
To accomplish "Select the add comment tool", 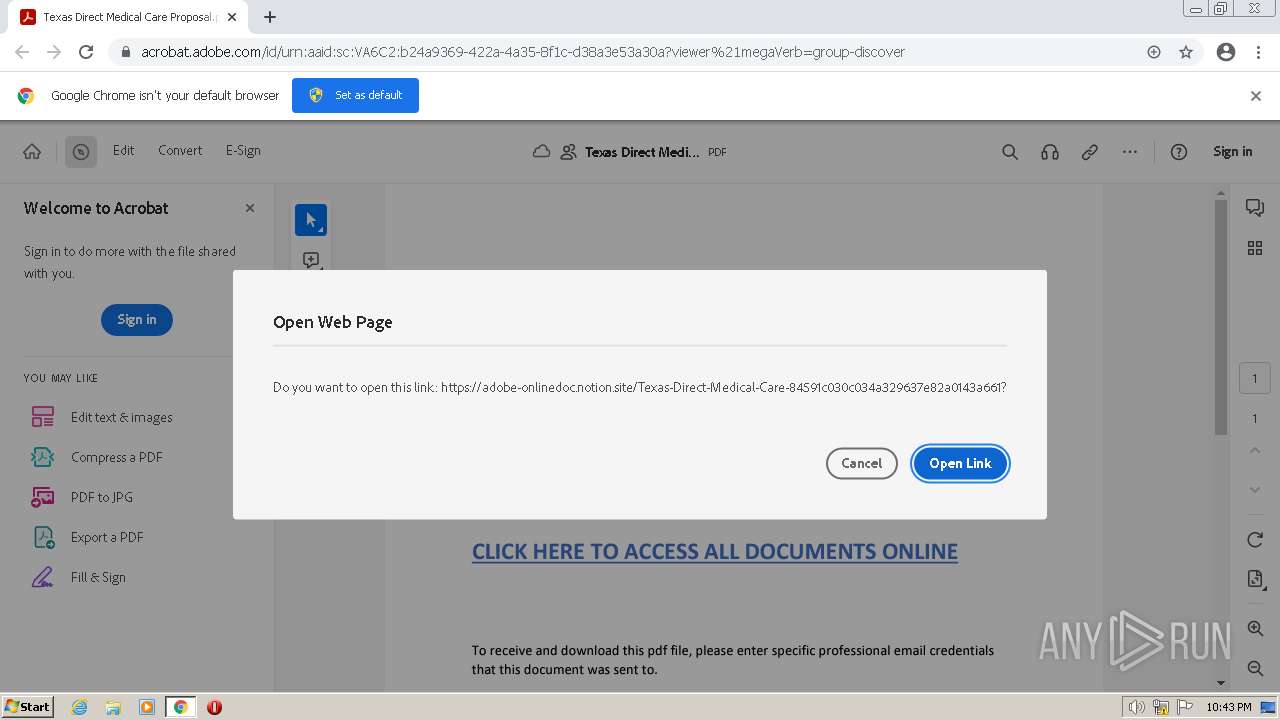I will (x=311, y=260).
